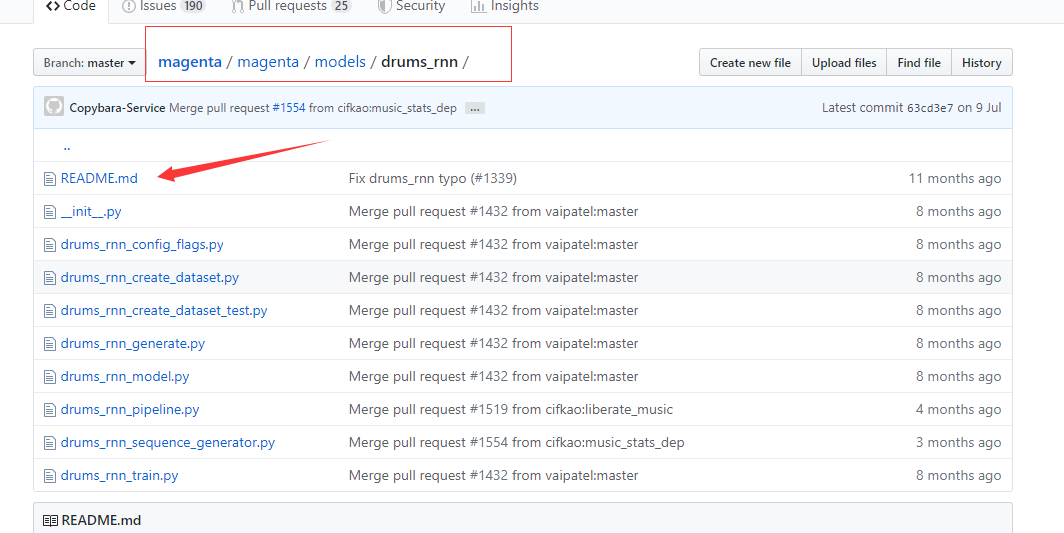This screenshot has height=533, width=1064.
Task: Switch to the Issues tab
Action: coord(163,7)
